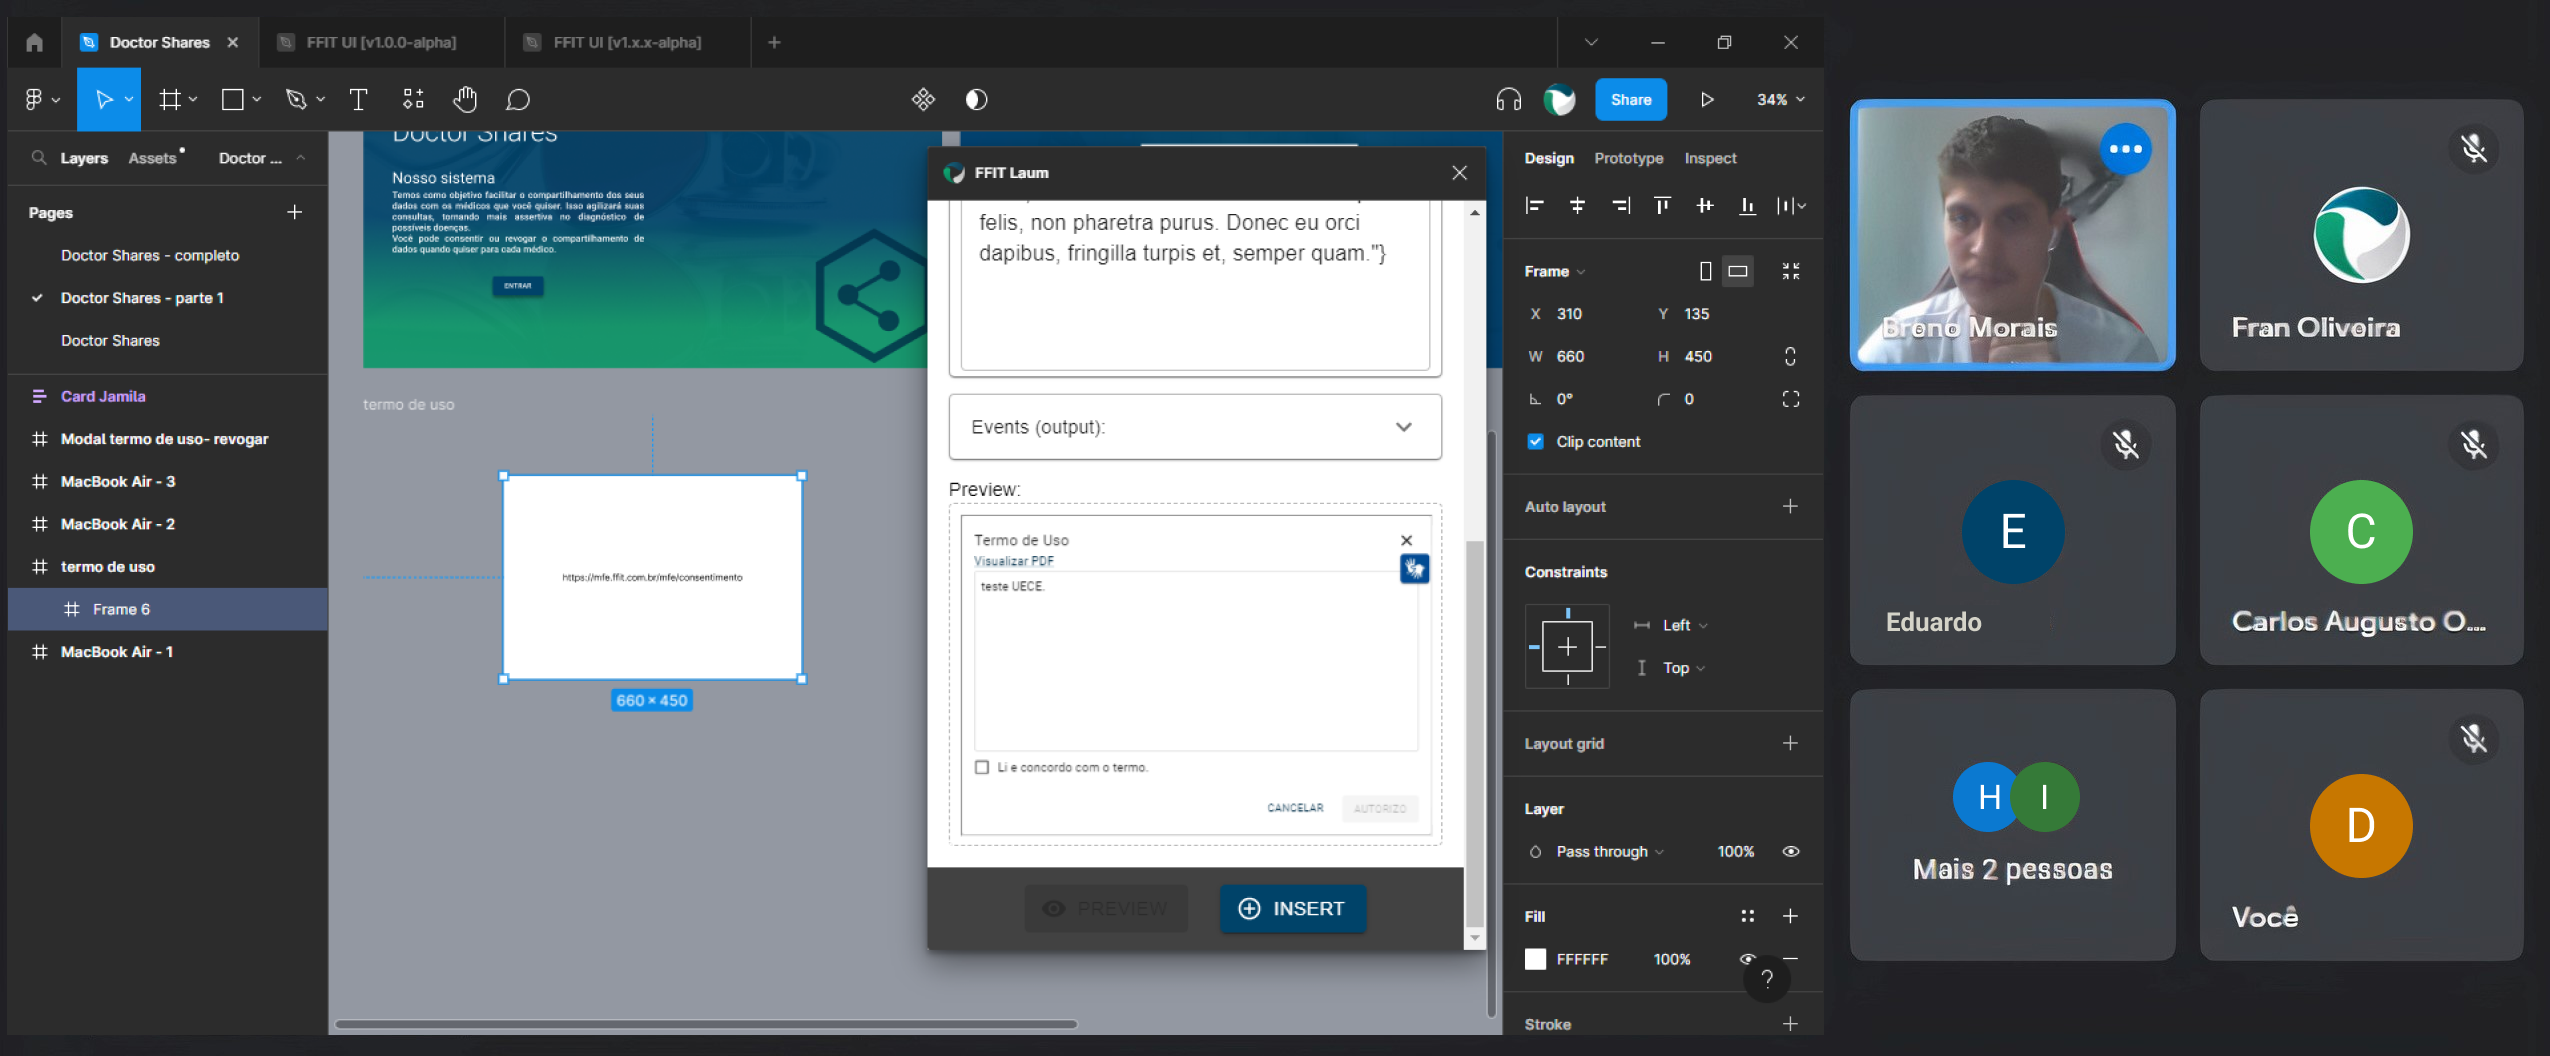Check 'Li e concordo com o termo' box
The height and width of the screenshot is (1056, 2550).
[x=982, y=767]
